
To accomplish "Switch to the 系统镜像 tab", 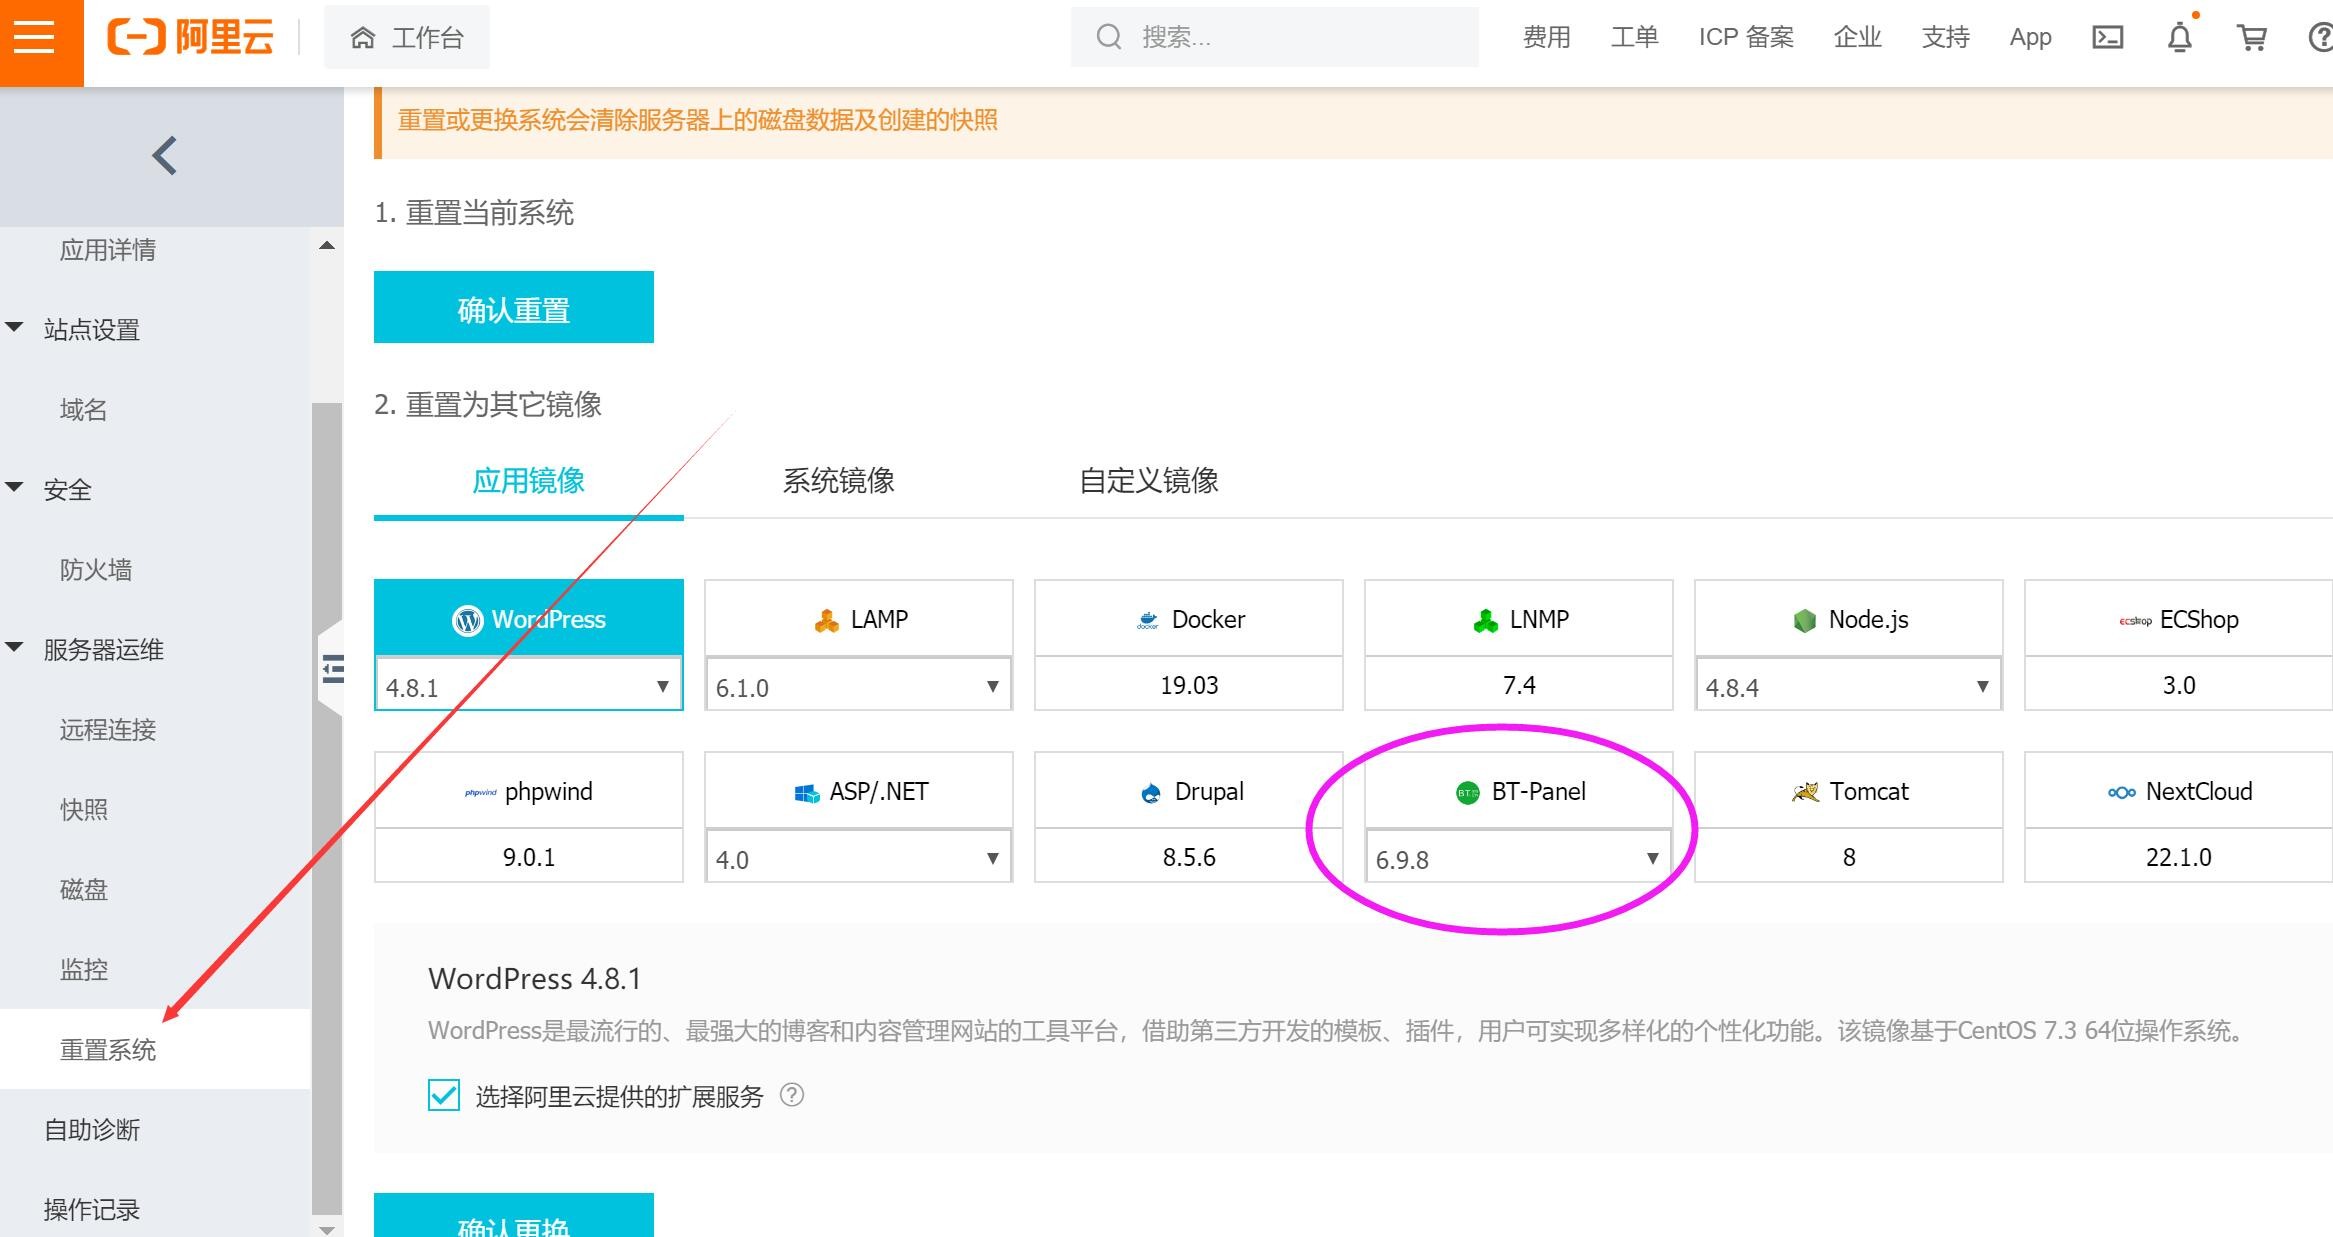I will (838, 481).
